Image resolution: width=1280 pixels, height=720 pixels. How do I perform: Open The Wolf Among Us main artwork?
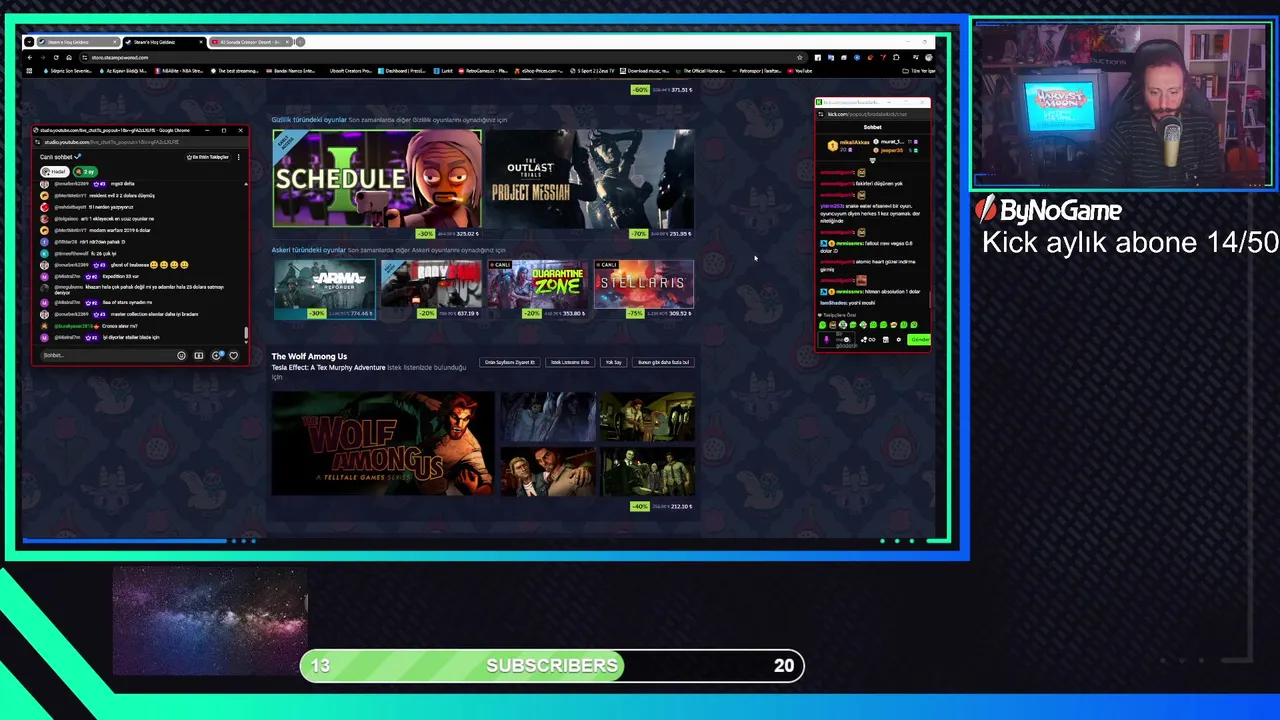382,444
